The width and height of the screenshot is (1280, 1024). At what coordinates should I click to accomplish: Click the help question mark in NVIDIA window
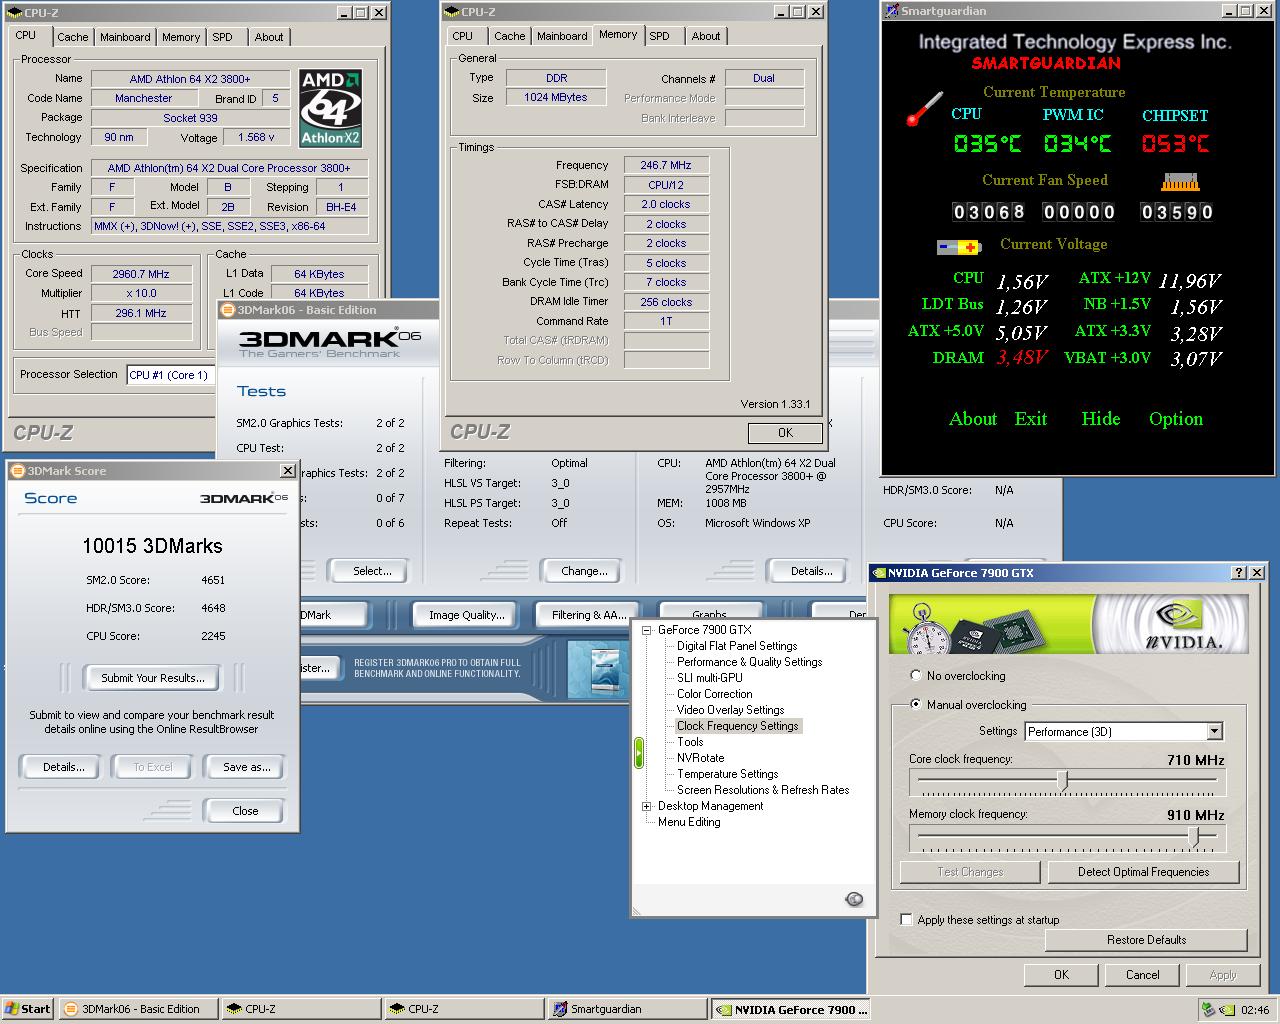pos(1239,573)
